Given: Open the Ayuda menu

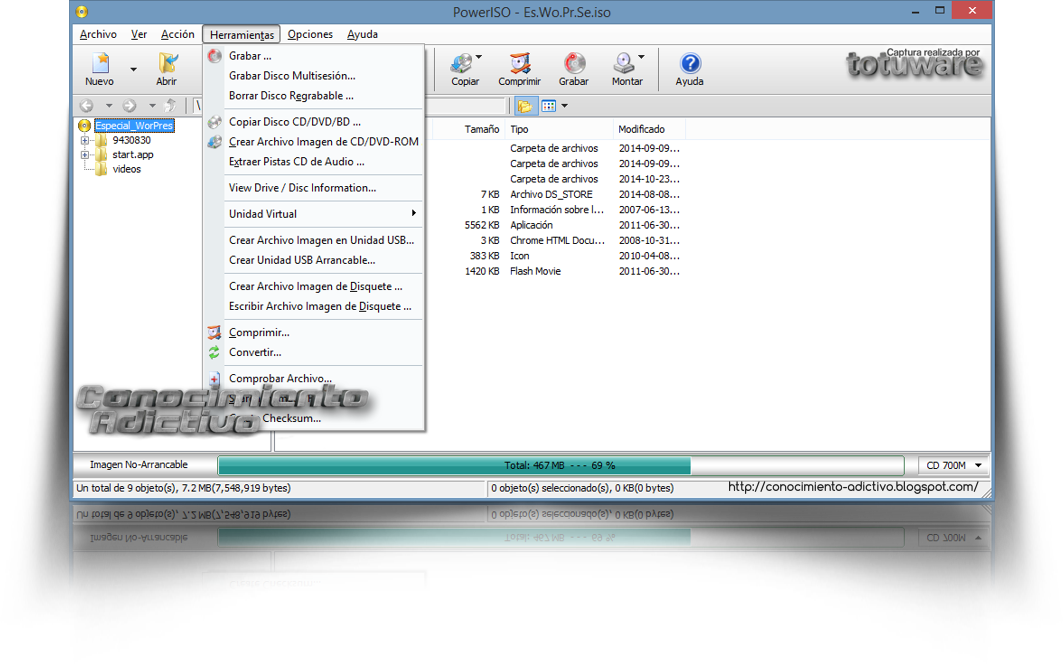Looking at the screenshot, I should coord(362,34).
